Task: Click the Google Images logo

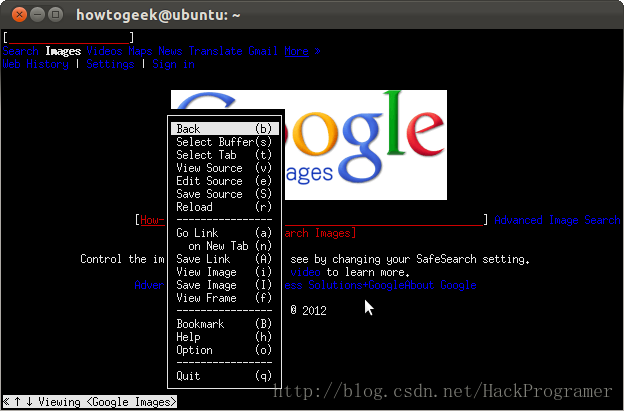Action: point(309,145)
